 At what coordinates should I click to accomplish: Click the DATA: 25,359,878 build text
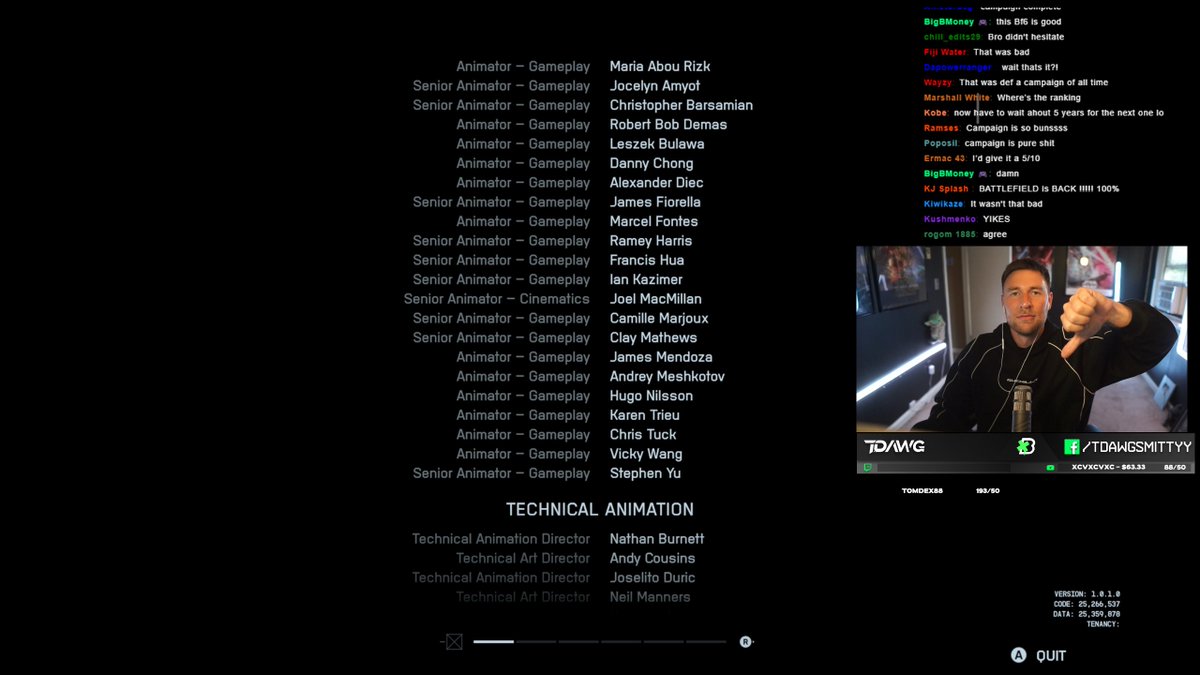click(1087, 614)
